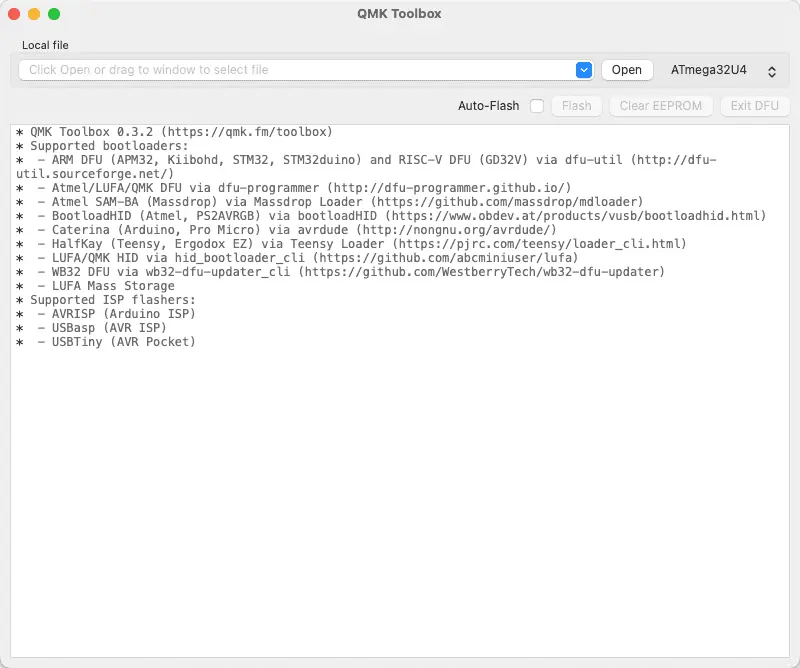Click the 'Local file' label

point(45,45)
